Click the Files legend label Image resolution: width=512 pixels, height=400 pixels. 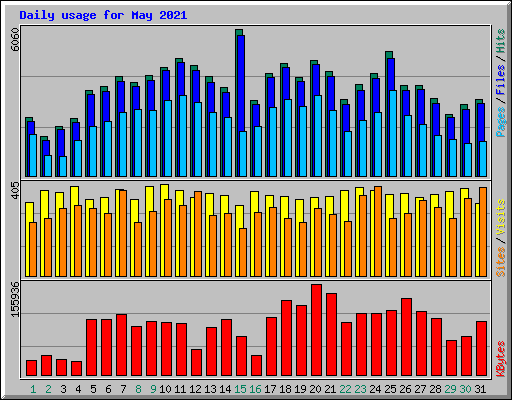[500, 80]
